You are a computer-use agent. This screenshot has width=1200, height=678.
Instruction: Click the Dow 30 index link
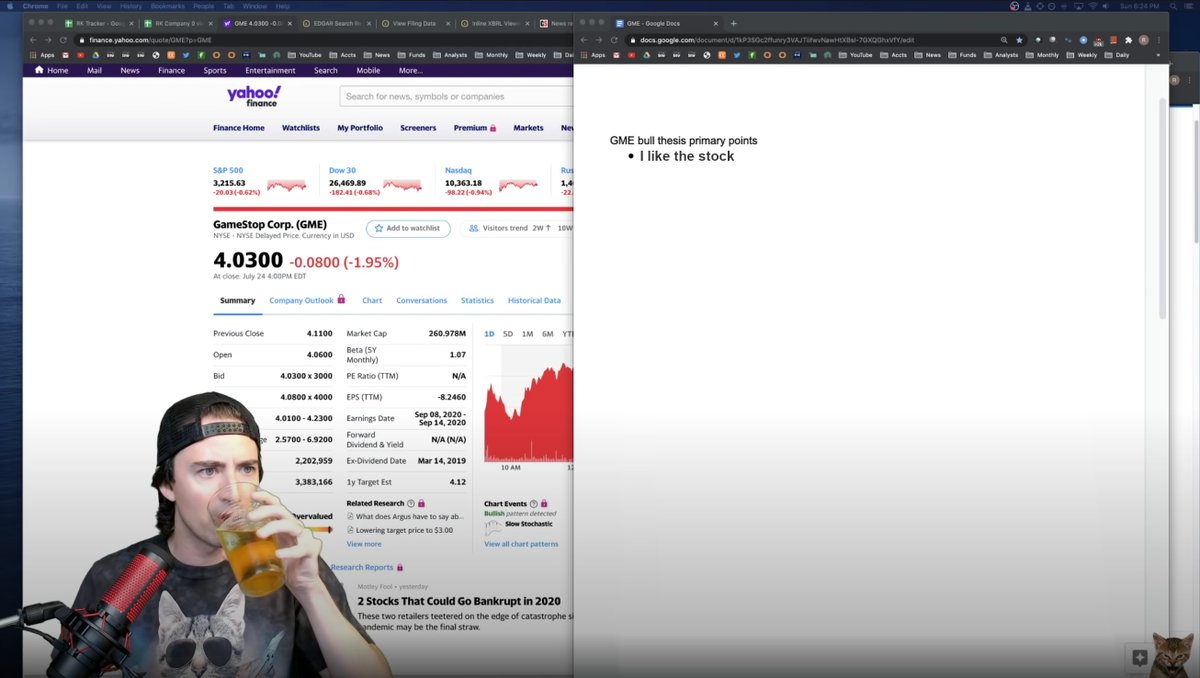pyautogui.click(x=340, y=170)
